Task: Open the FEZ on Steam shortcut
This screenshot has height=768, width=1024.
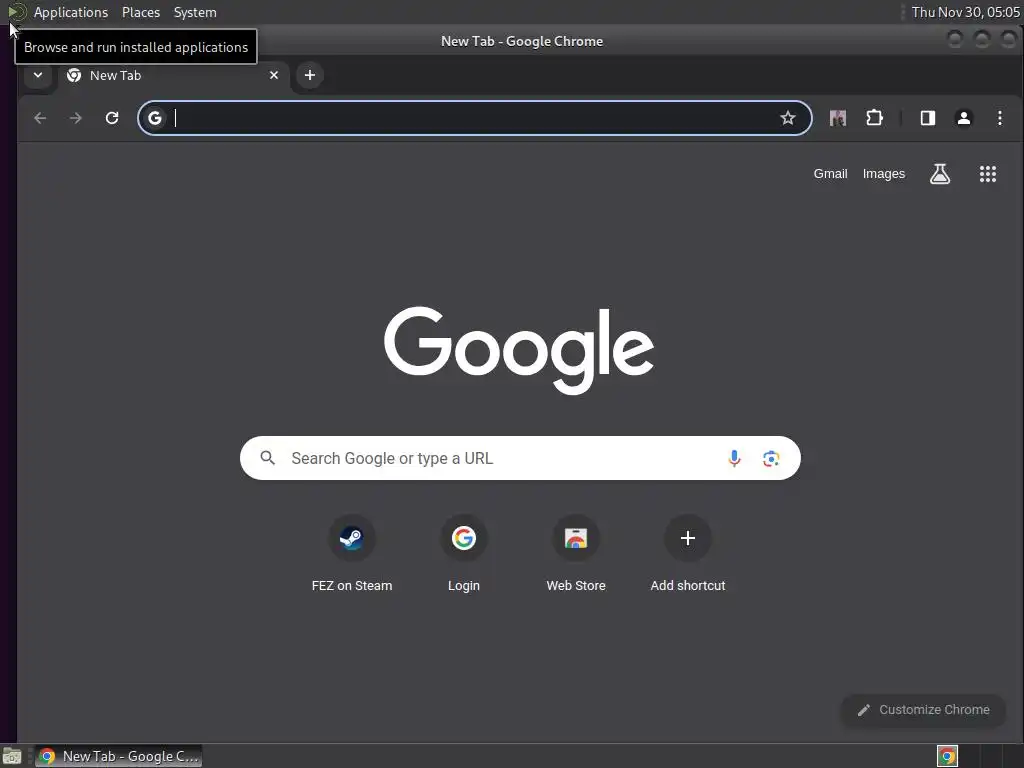Action: 352,554
